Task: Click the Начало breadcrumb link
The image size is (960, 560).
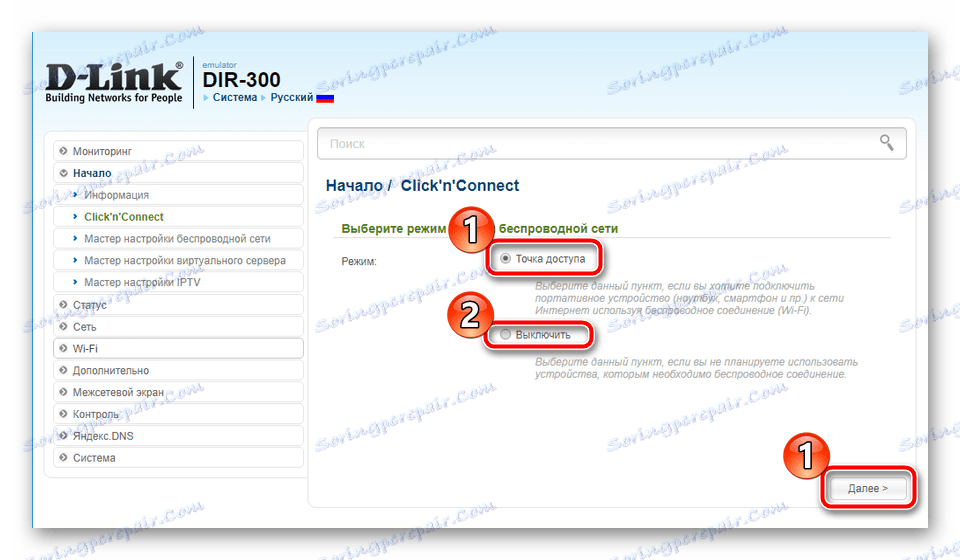Action: tap(354, 185)
